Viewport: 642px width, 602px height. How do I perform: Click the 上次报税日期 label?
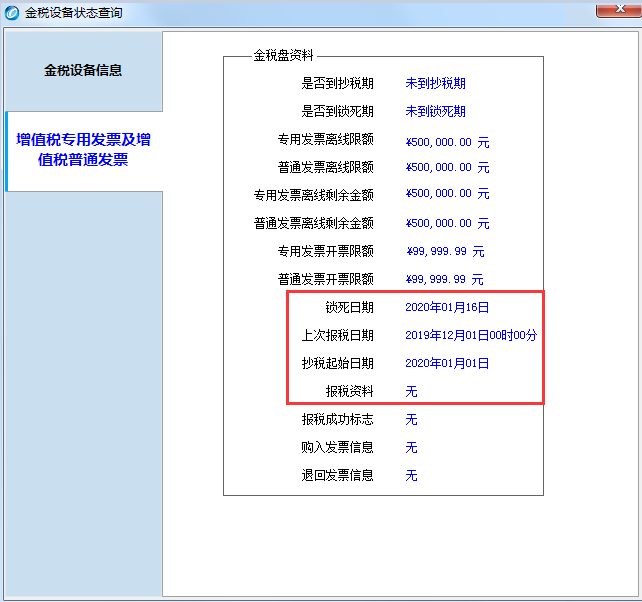pos(337,335)
